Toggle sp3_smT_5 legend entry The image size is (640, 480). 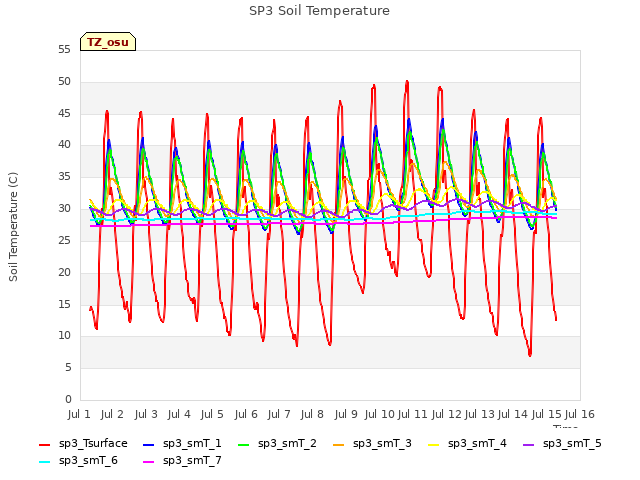click(x=562, y=444)
